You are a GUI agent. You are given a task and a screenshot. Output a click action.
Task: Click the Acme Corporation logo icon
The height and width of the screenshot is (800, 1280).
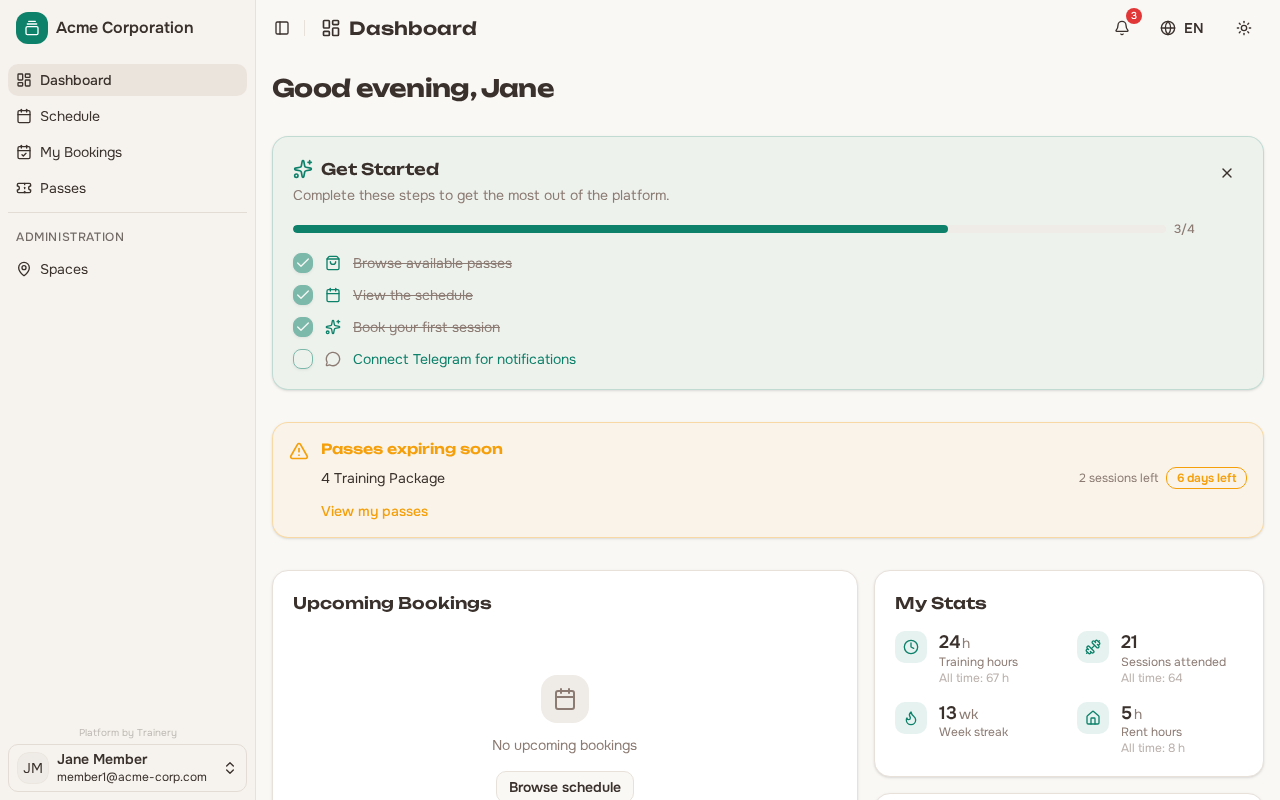coord(32,28)
